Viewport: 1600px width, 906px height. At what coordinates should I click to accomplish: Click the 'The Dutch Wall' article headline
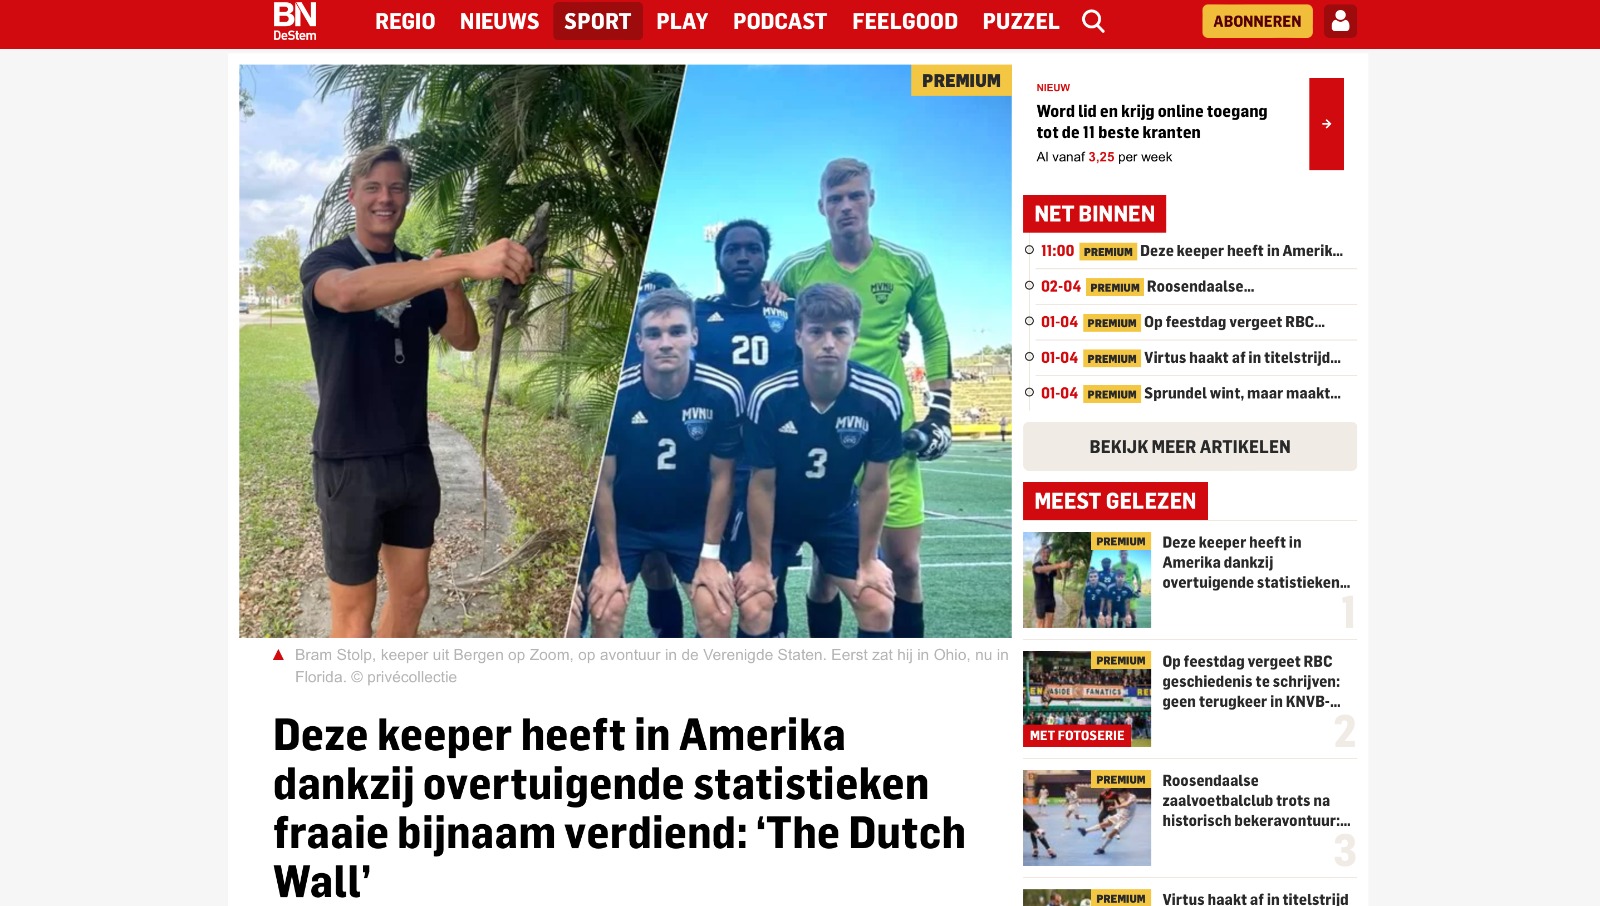pos(620,808)
